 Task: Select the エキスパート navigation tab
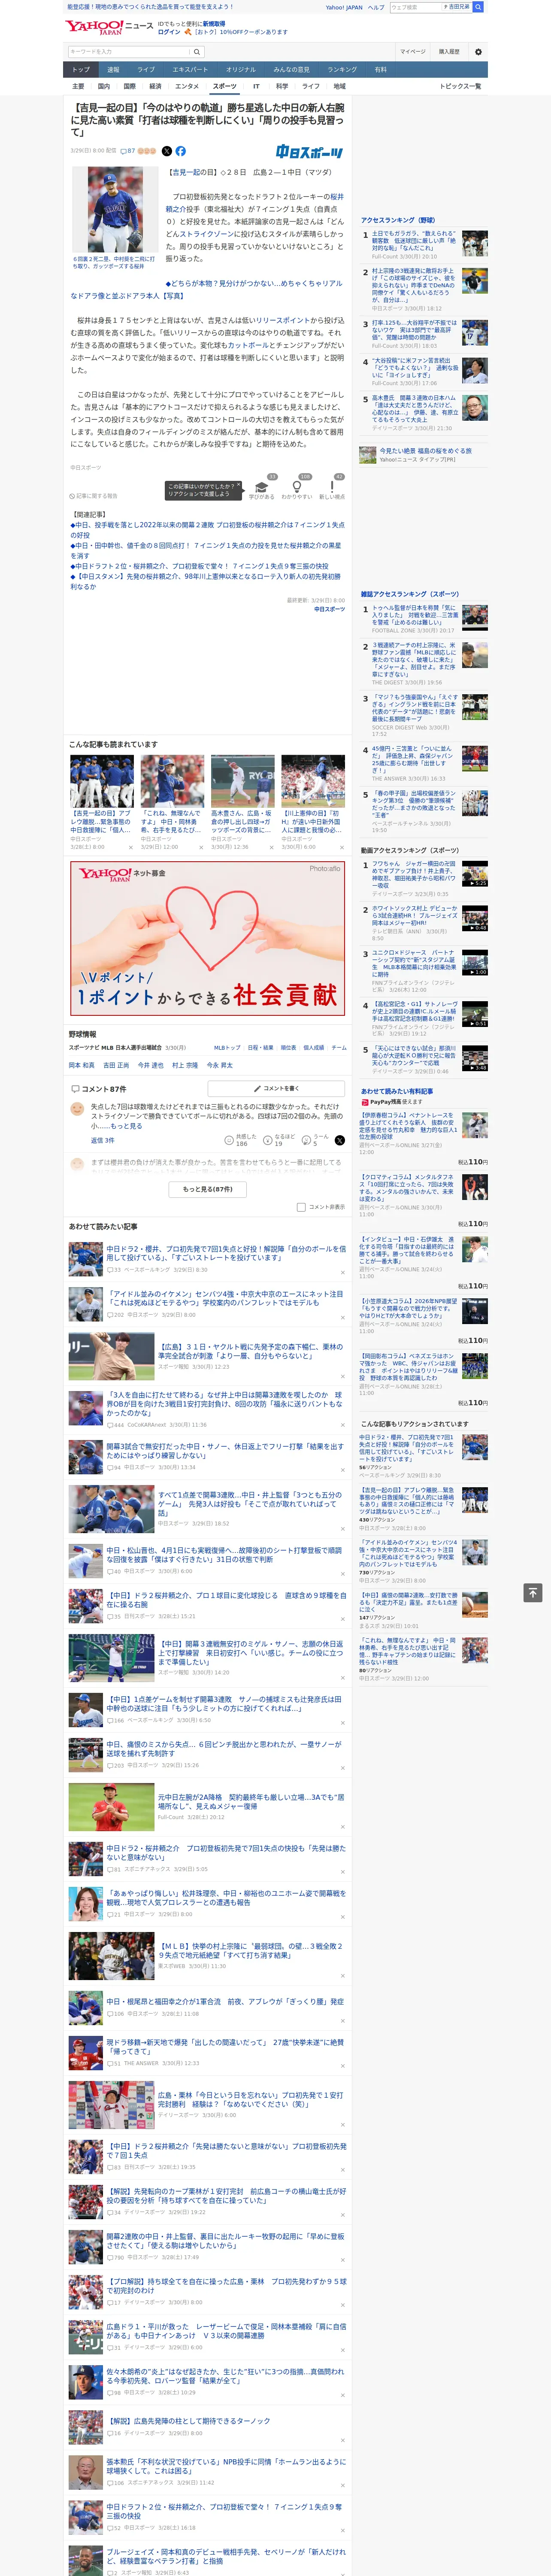[x=190, y=70]
